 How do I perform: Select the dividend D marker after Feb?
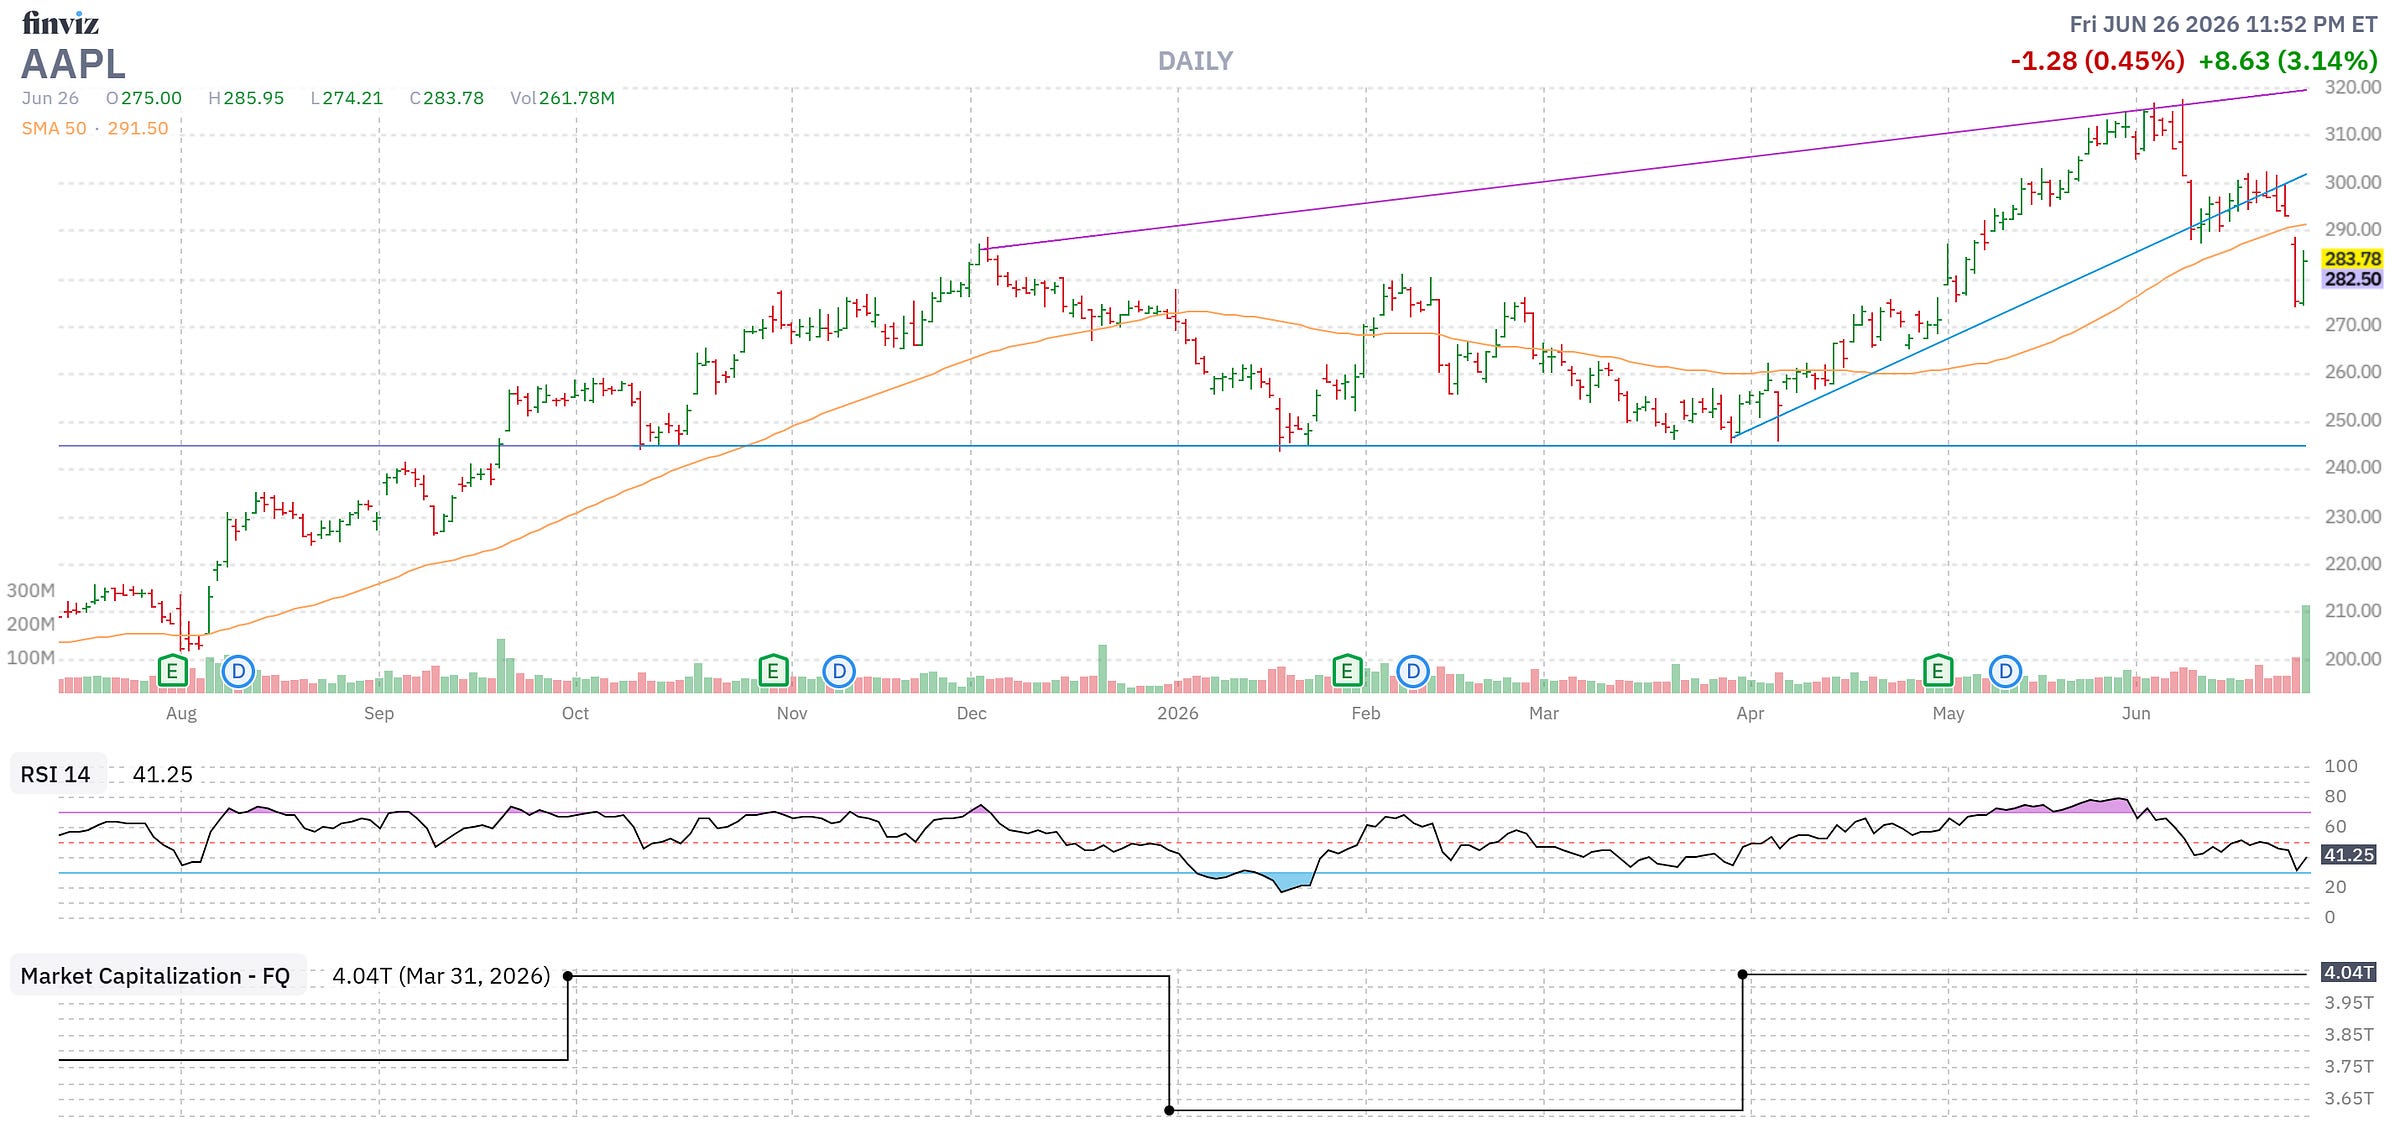[x=1413, y=671]
